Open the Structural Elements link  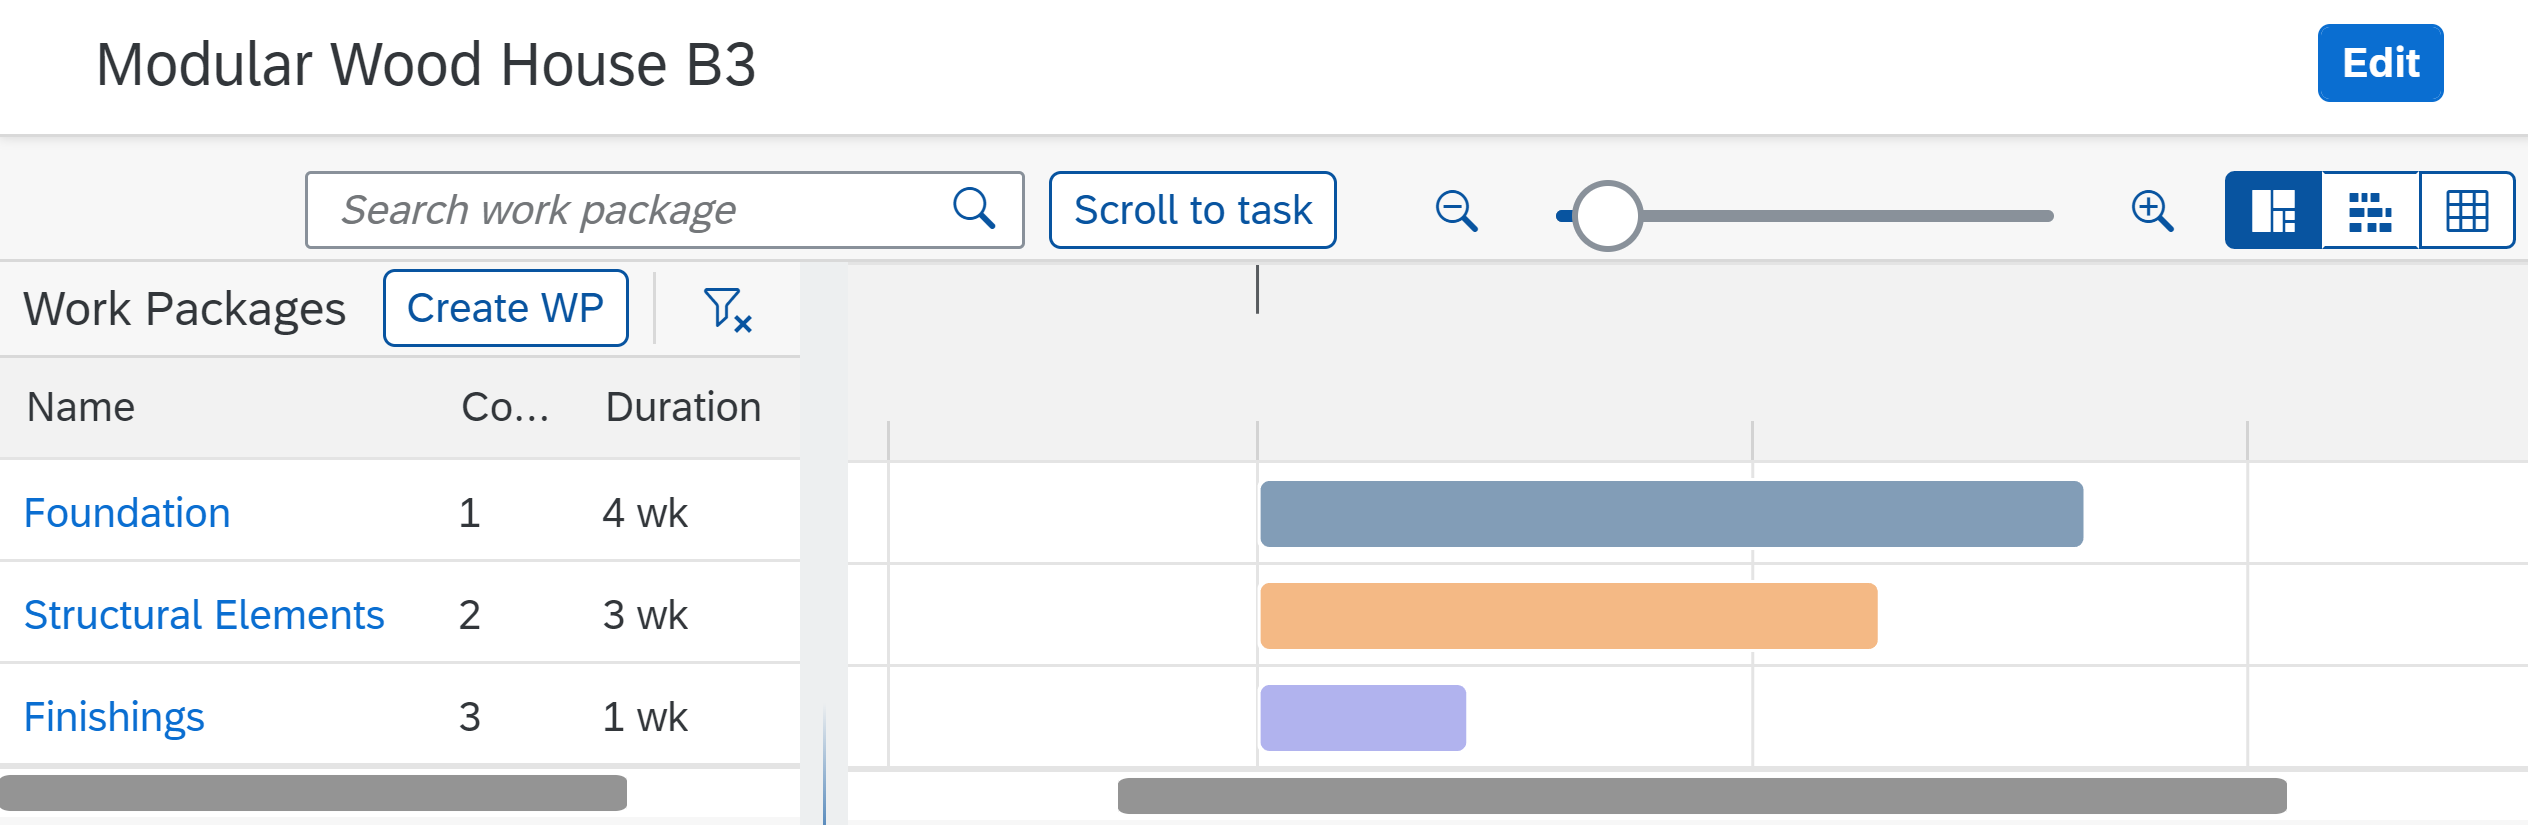coord(204,615)
